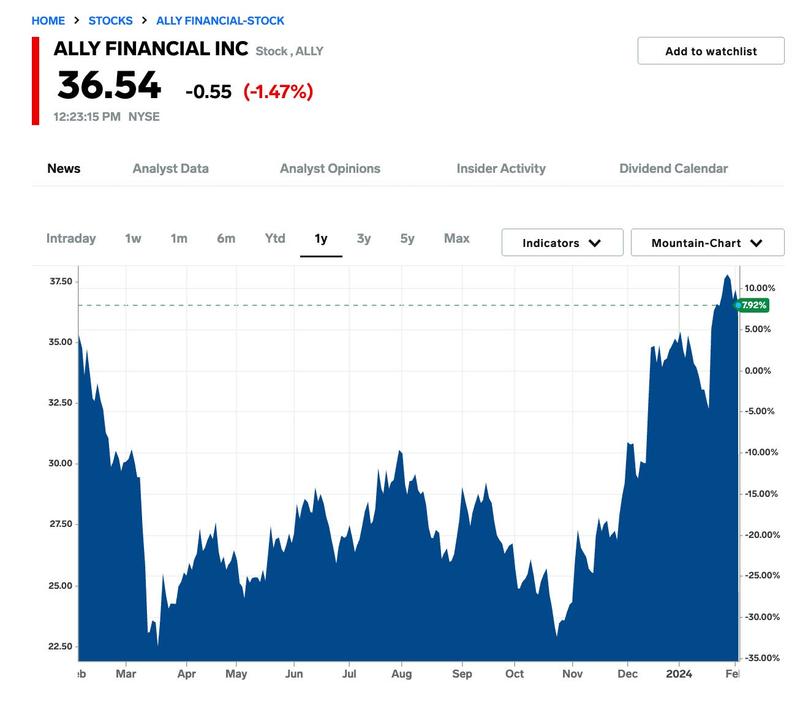
Task: Click the 30.00 y-axis label
Action: [61, 463]
